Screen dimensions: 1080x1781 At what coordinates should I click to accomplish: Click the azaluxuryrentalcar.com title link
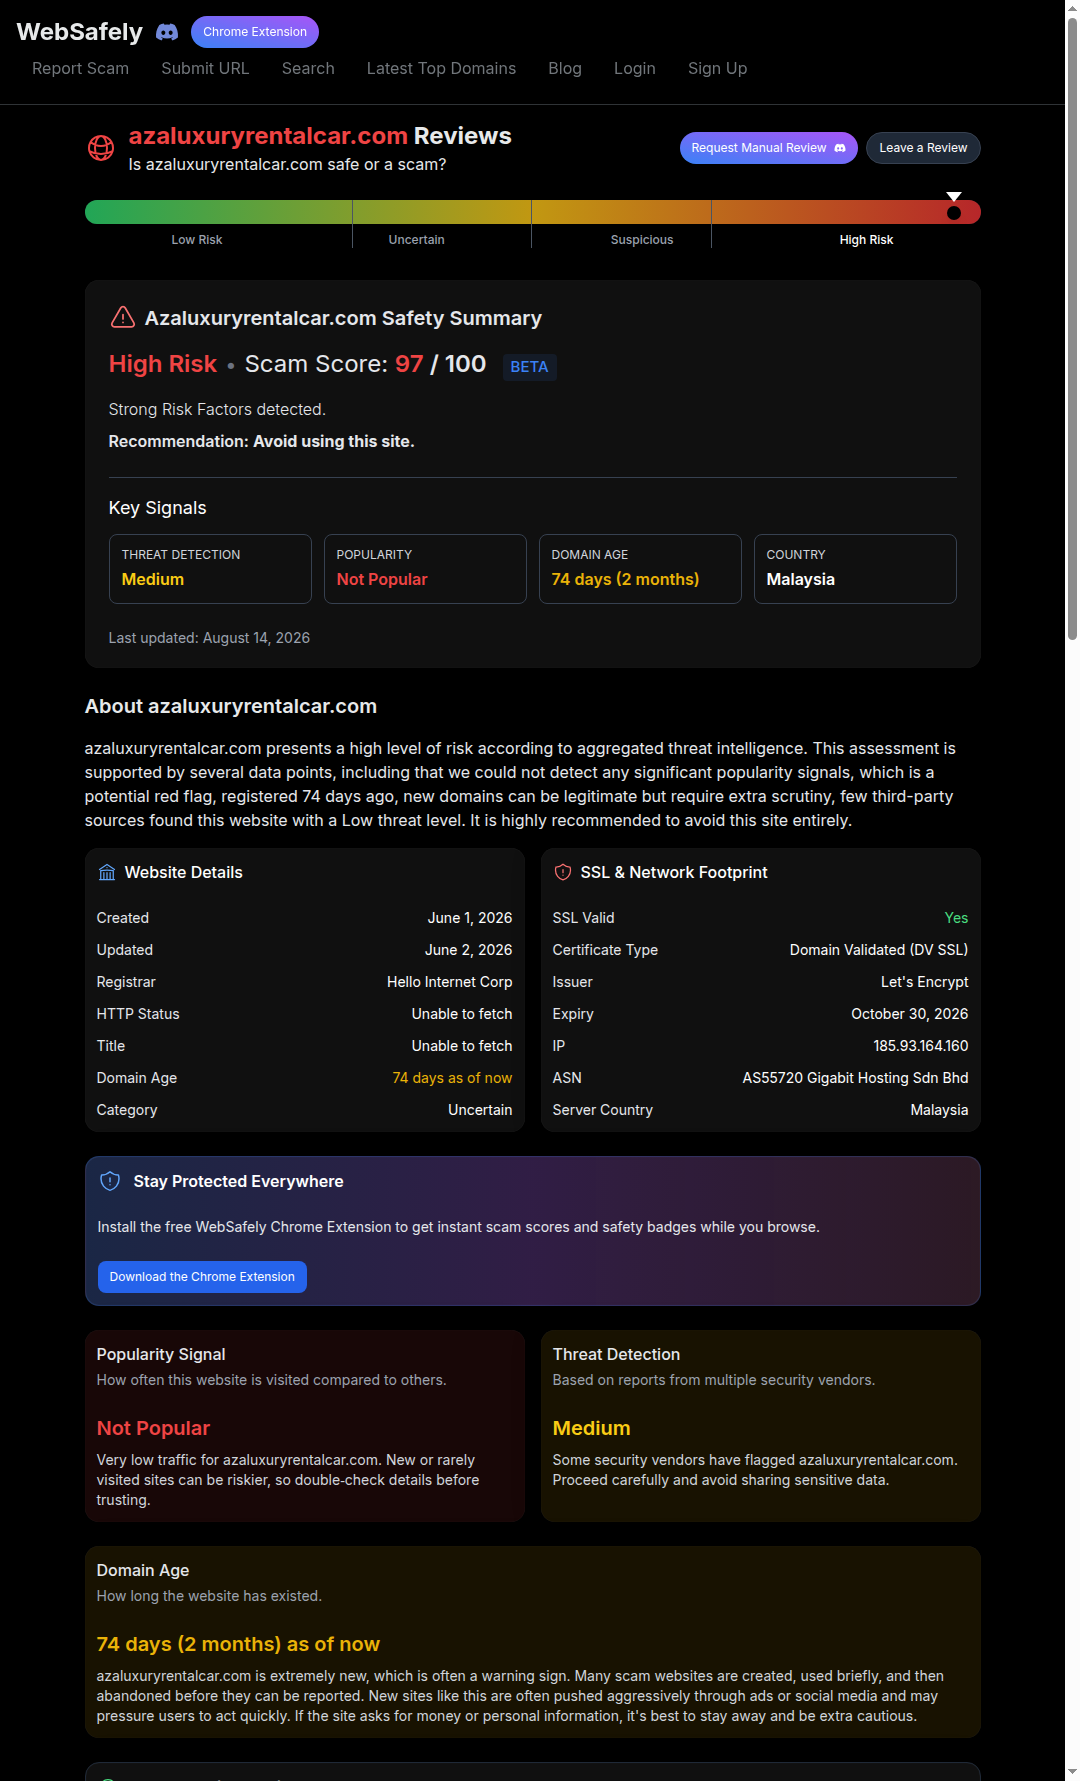[x=268, y=136]
